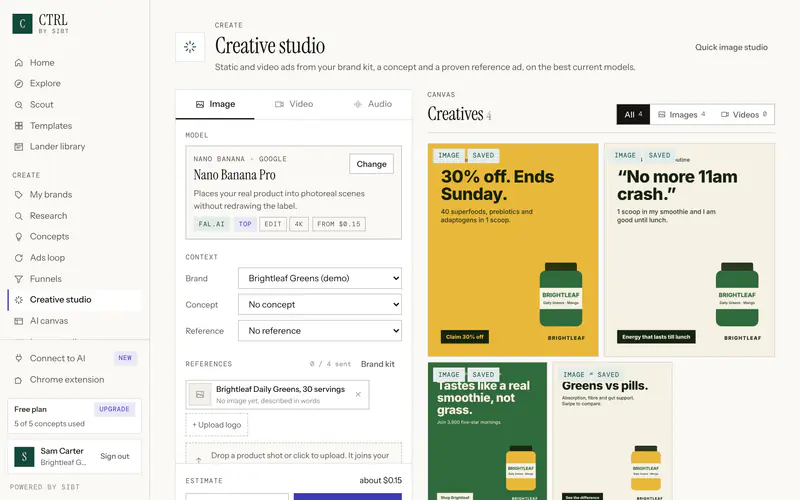This screenshot has width=800, height=500.
Task: Filter creatives by Videos
Action: (x=744, y=114)
